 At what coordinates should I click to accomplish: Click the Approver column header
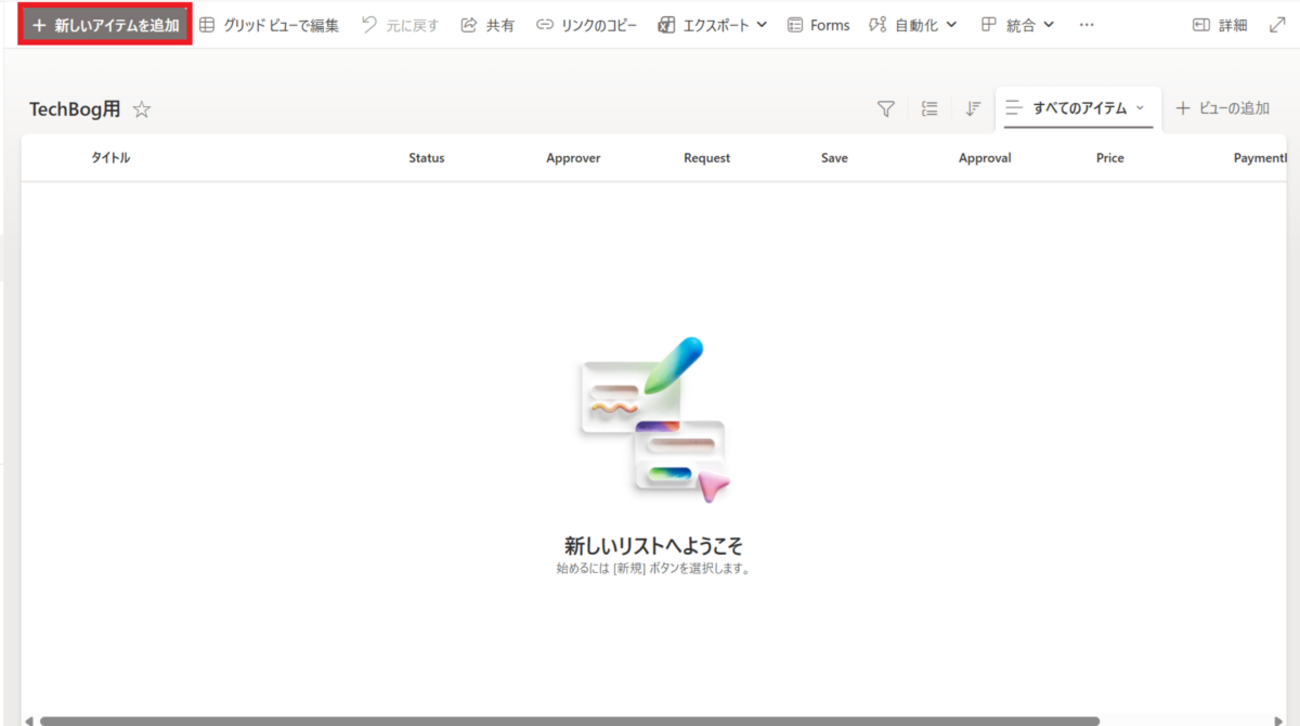(x=573, y=158)
